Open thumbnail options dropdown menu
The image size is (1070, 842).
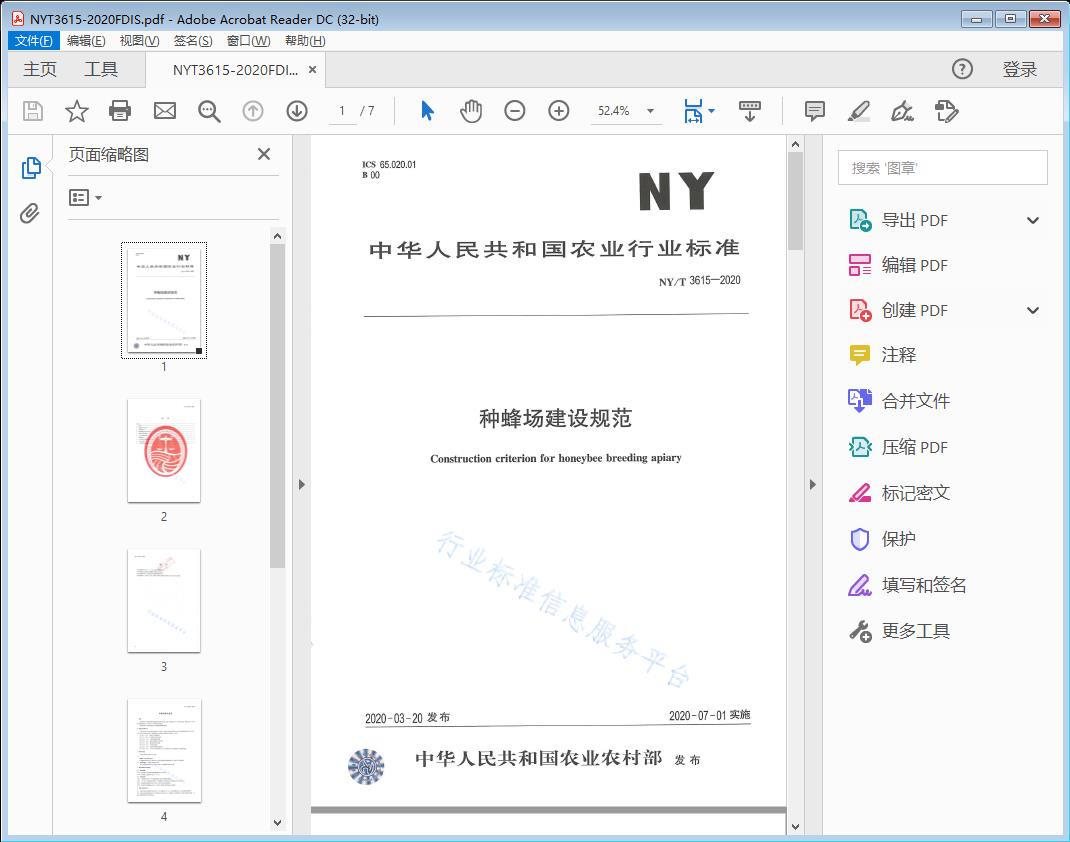(85, 198)
